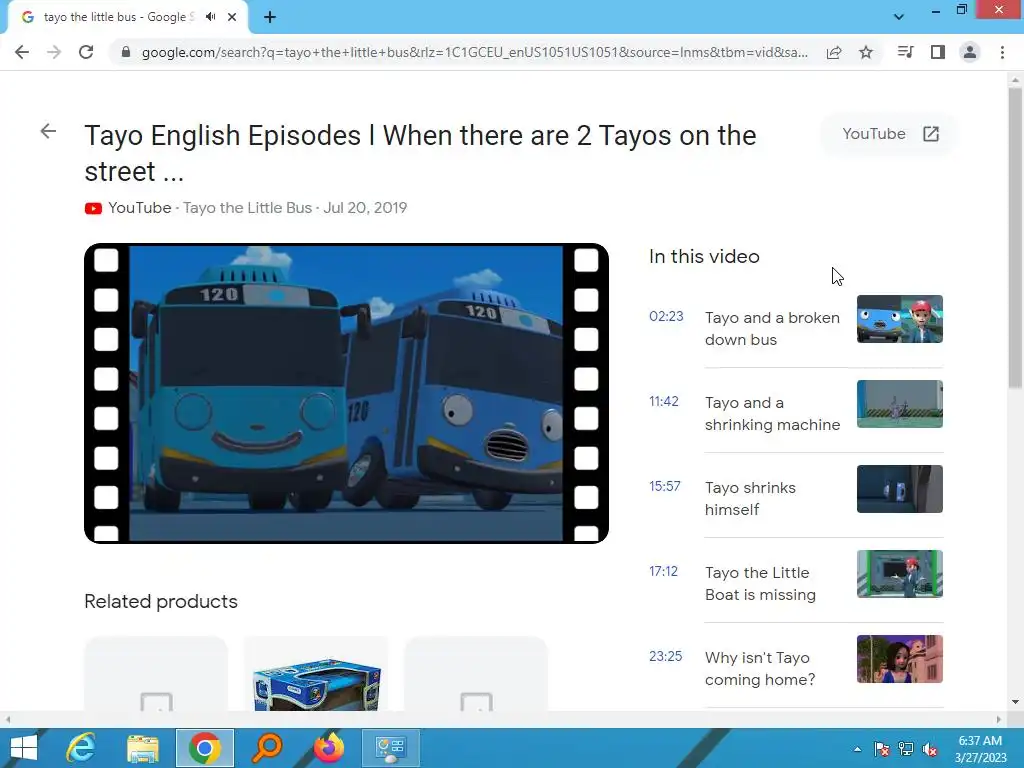The width and height of the screenshot is (1024, 768).
Task: Click the Tayo shrinks himself thumbnail
Action: pyautogui.click(x=899, y=488)
